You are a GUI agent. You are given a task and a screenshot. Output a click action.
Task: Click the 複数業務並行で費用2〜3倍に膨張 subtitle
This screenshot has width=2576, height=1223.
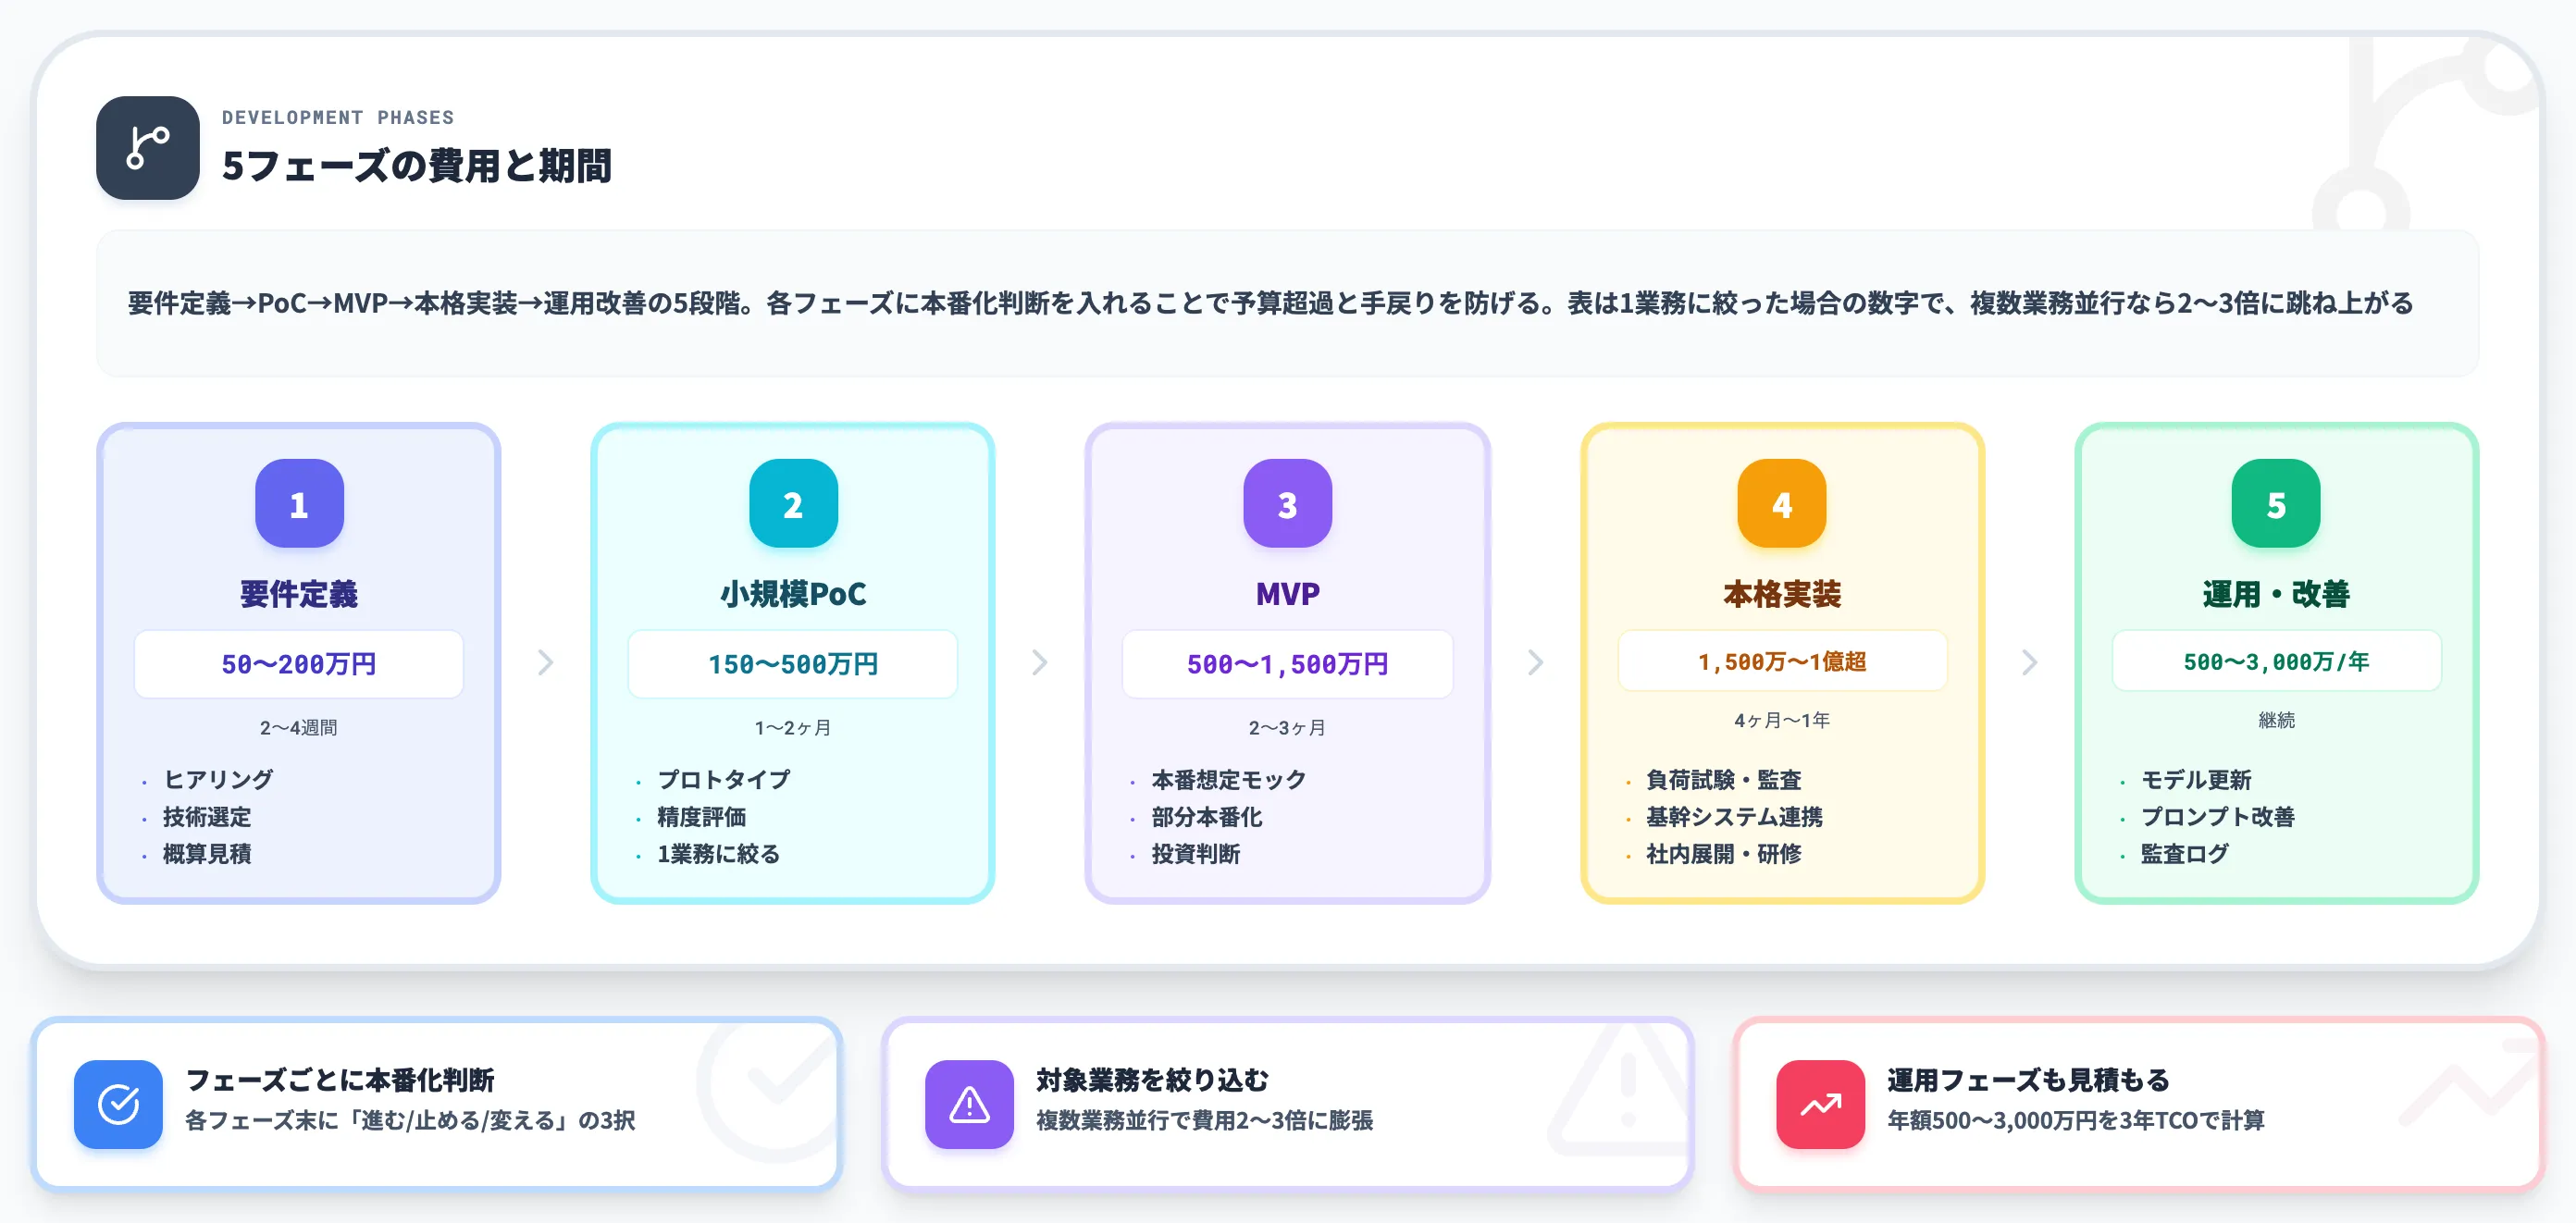[1205, 1120]
